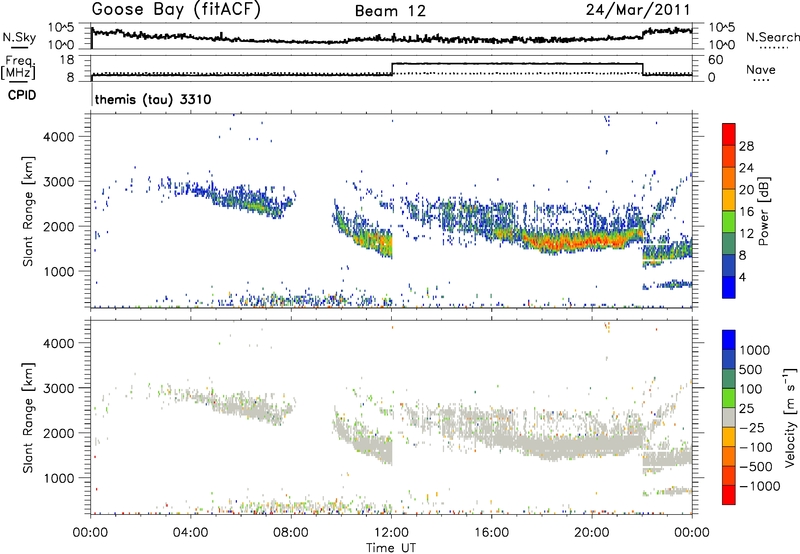Click the red bottom of Velocity colorbar

pos(729,495)
